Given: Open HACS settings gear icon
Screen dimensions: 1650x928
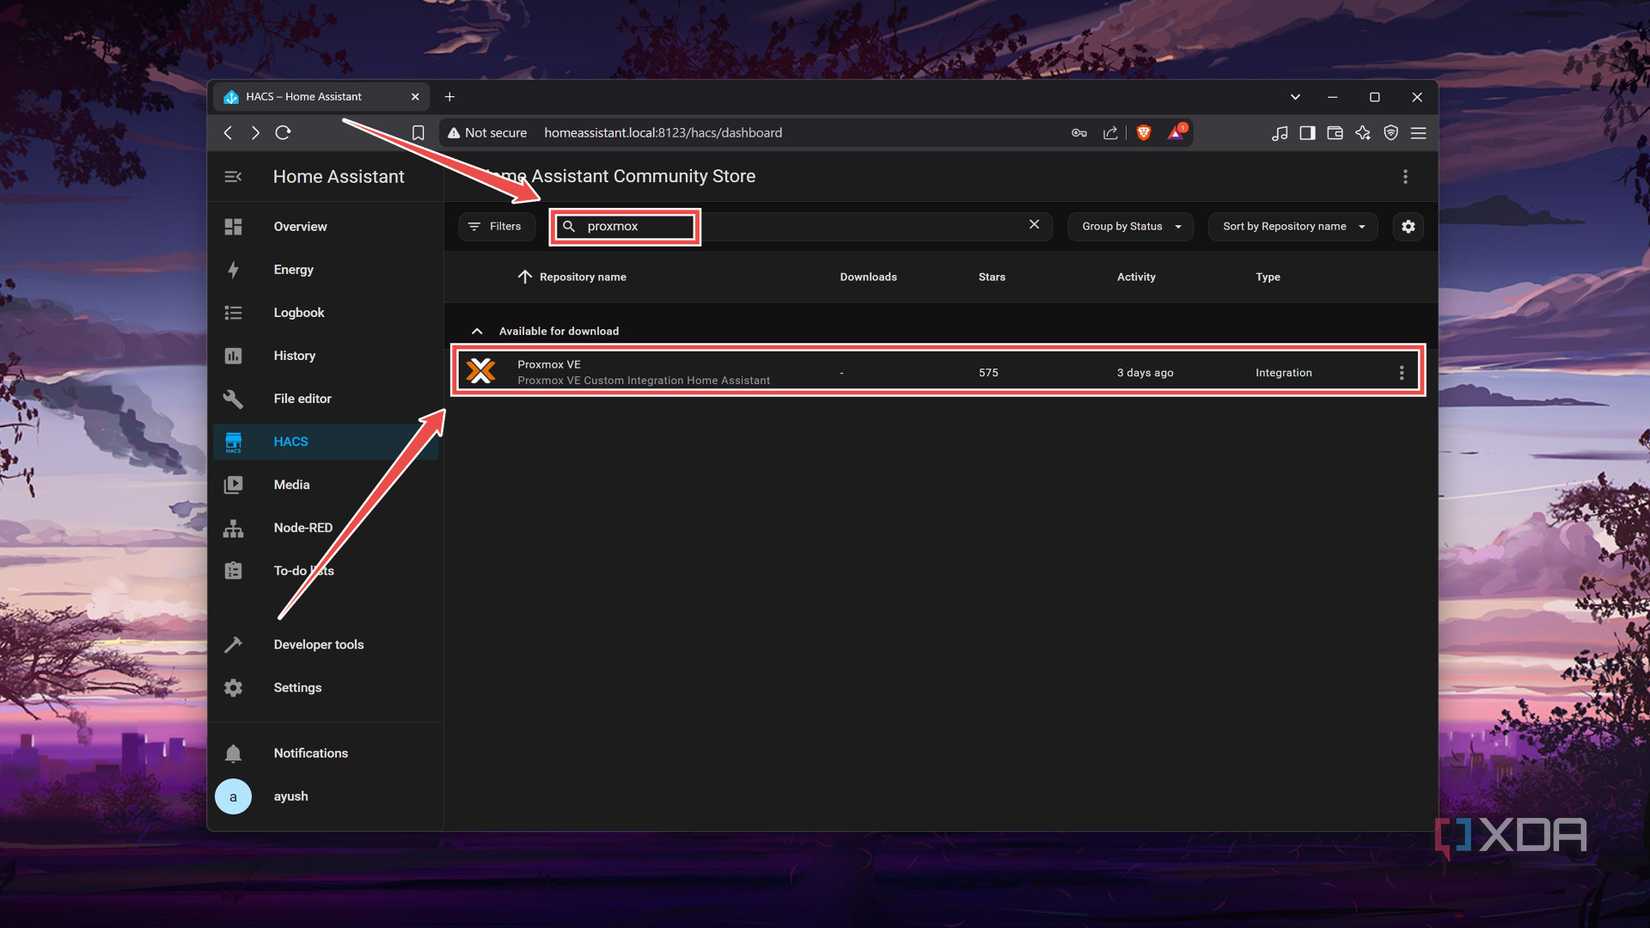Looking at the screenshot, I should [1408, 226].
